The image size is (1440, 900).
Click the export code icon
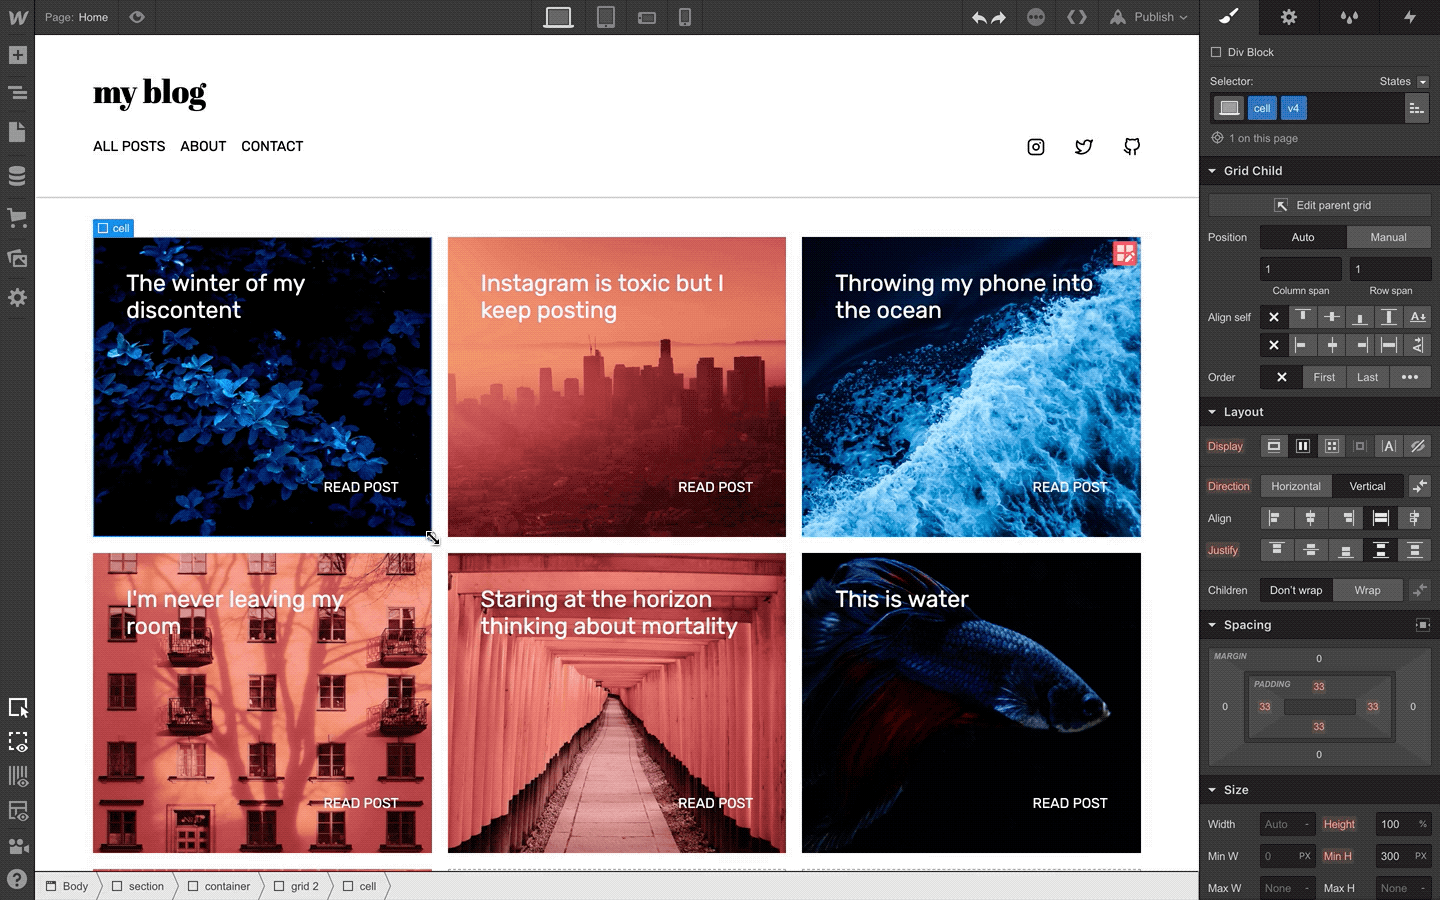tap(1077, 17)
